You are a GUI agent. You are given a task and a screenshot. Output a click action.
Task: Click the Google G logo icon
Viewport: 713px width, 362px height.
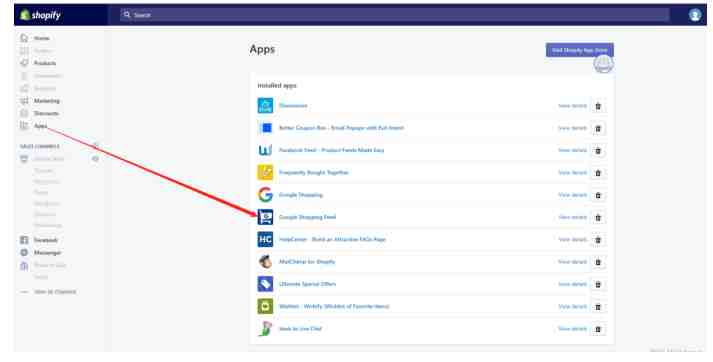[266, 195]
